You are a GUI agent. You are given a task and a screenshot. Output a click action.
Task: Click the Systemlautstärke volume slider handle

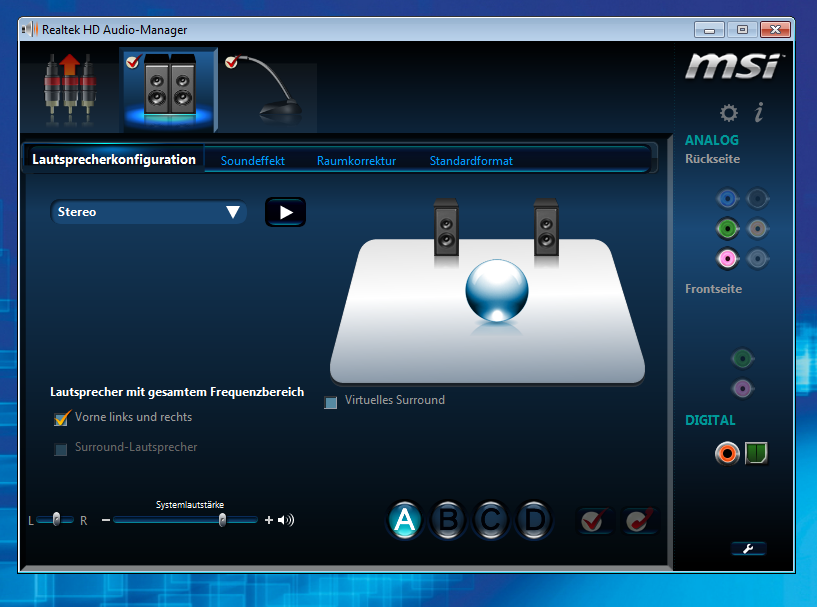222,519
